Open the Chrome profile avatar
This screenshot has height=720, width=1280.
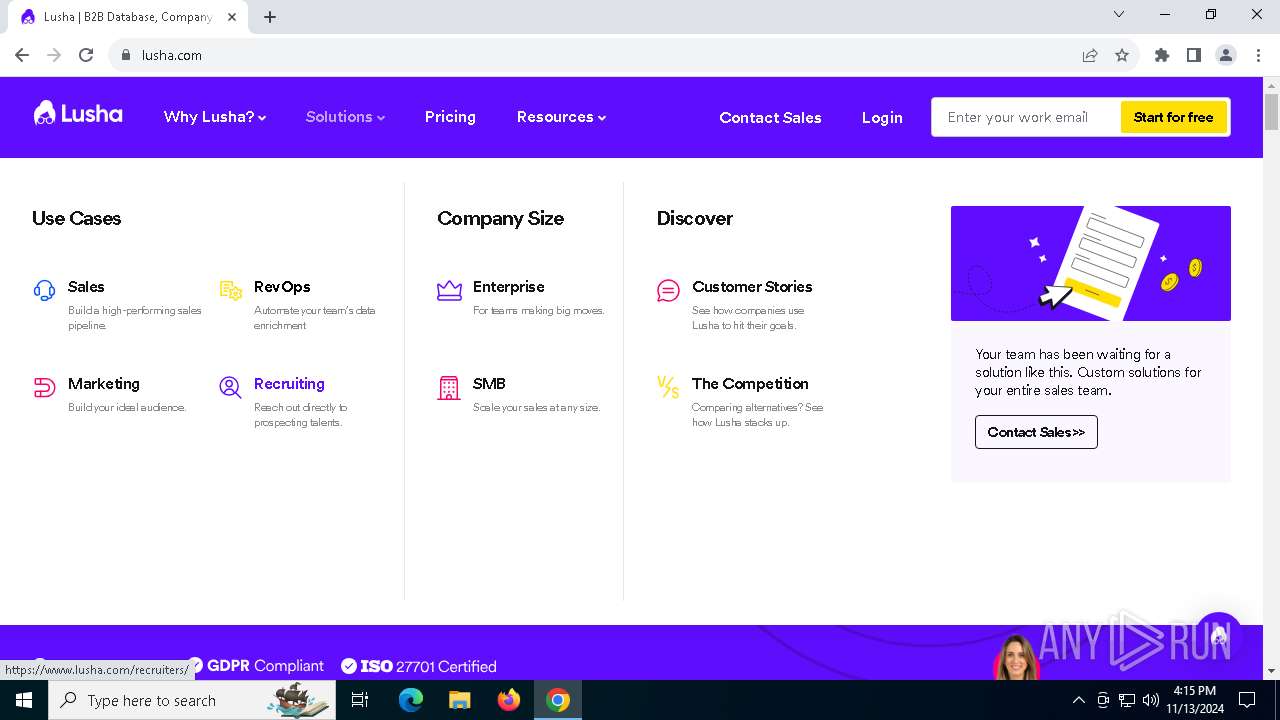pos(1226,55)
